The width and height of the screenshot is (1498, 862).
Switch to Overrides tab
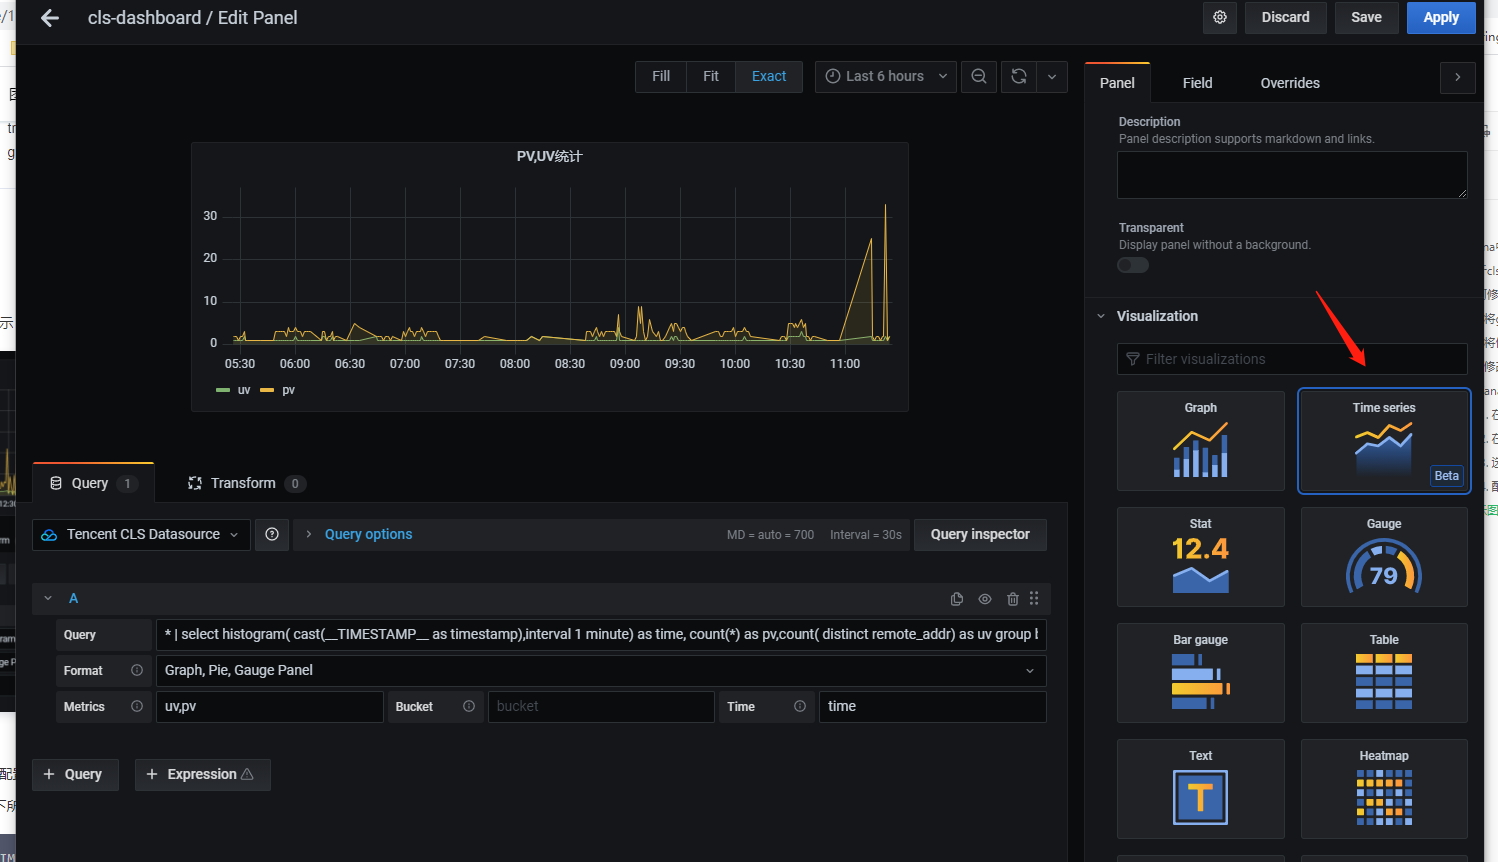coord(1290,83)
